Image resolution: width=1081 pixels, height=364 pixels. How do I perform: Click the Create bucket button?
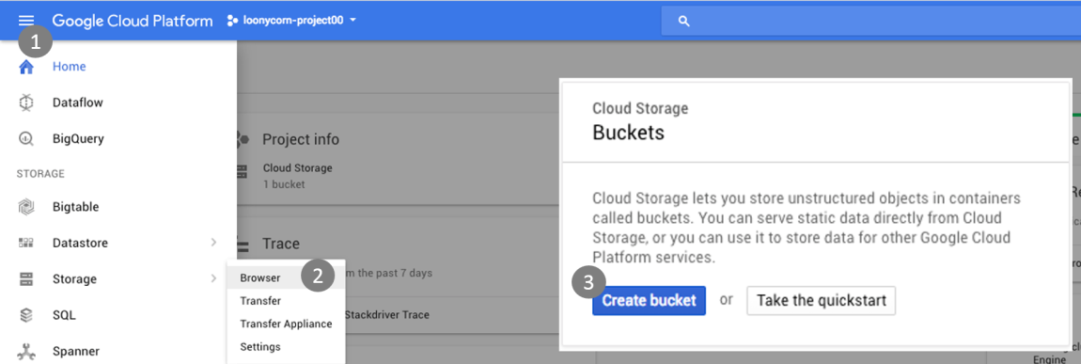(649, 301)
